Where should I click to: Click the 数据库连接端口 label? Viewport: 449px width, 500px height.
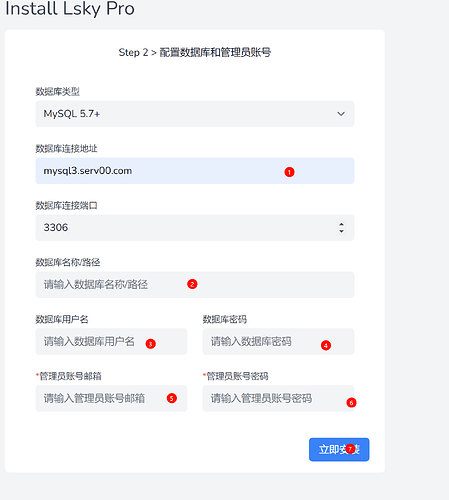66,206
